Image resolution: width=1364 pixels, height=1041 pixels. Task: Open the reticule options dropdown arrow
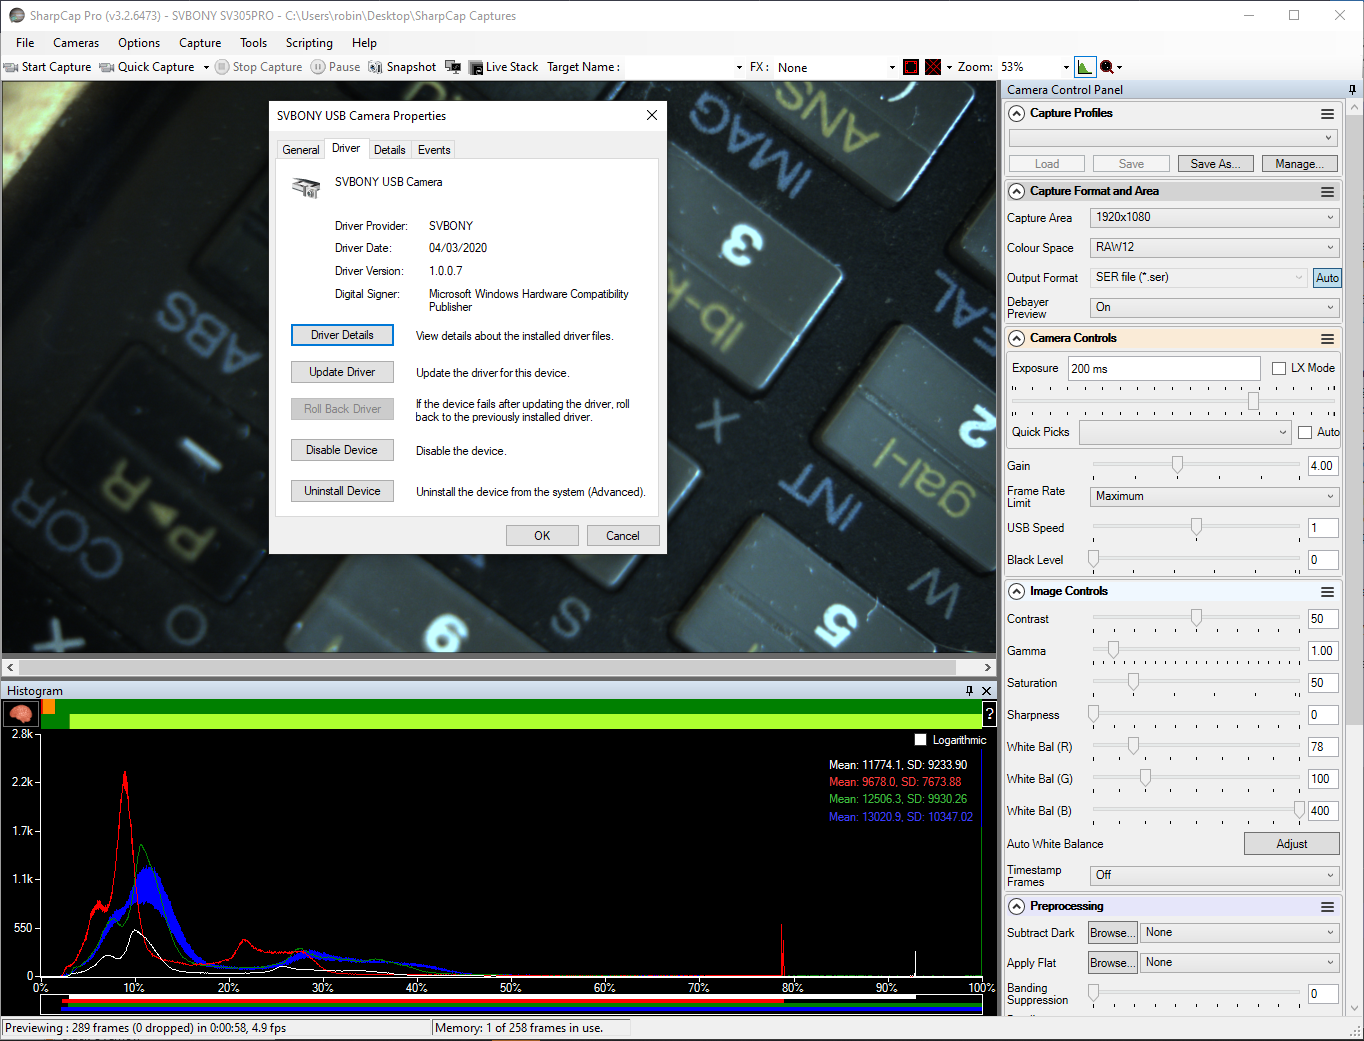pyautogui.click(x=949, y=67)
